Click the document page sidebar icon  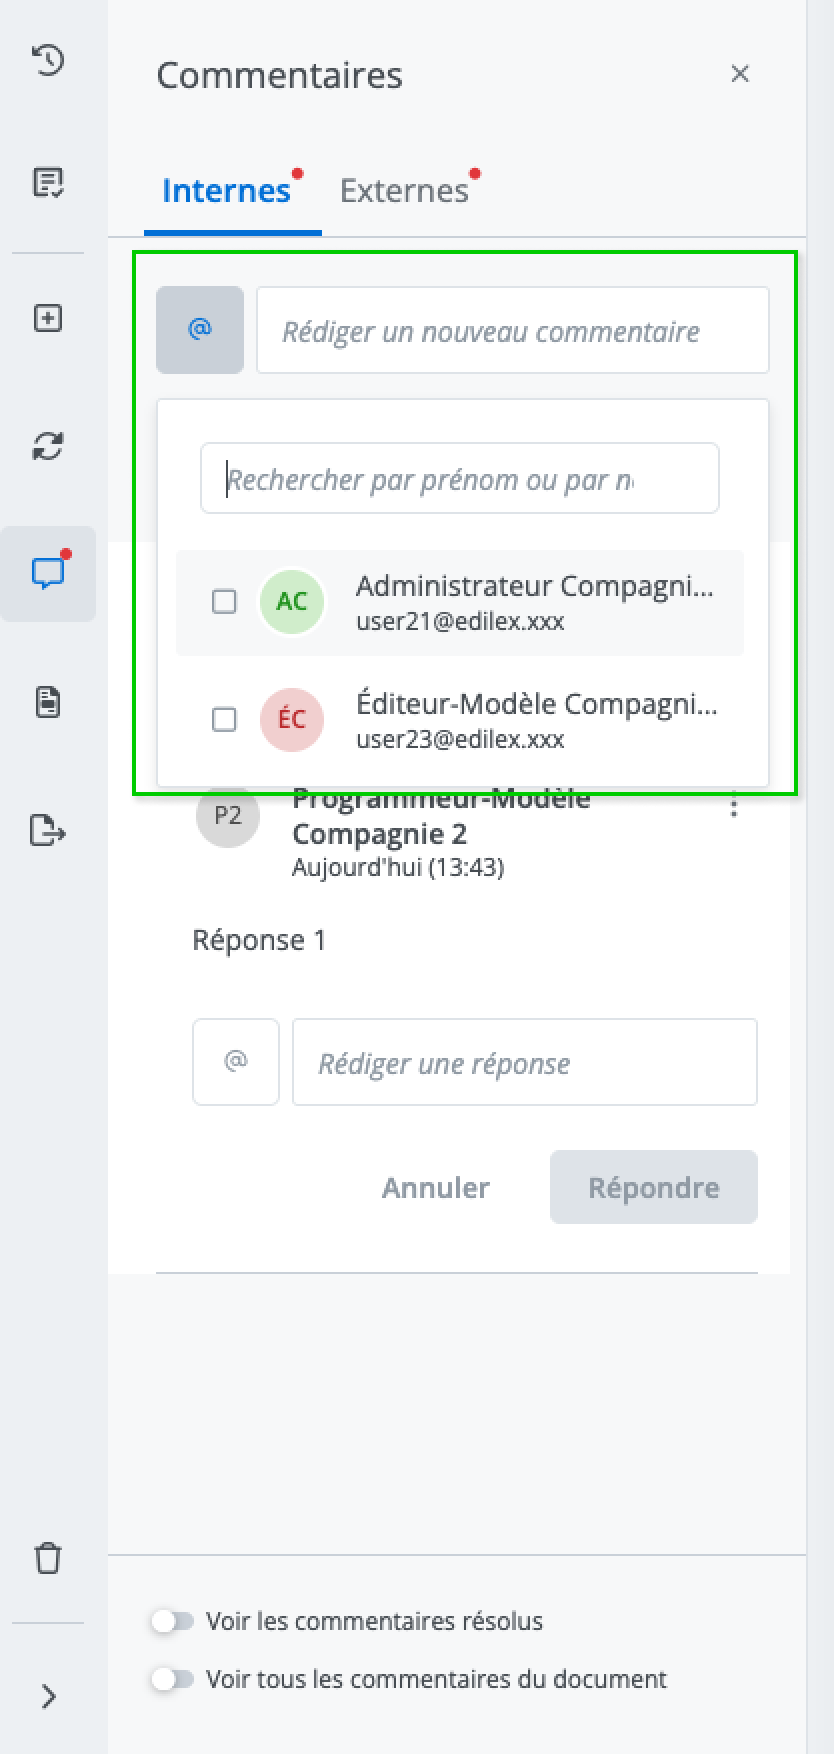tap(48, 702)
